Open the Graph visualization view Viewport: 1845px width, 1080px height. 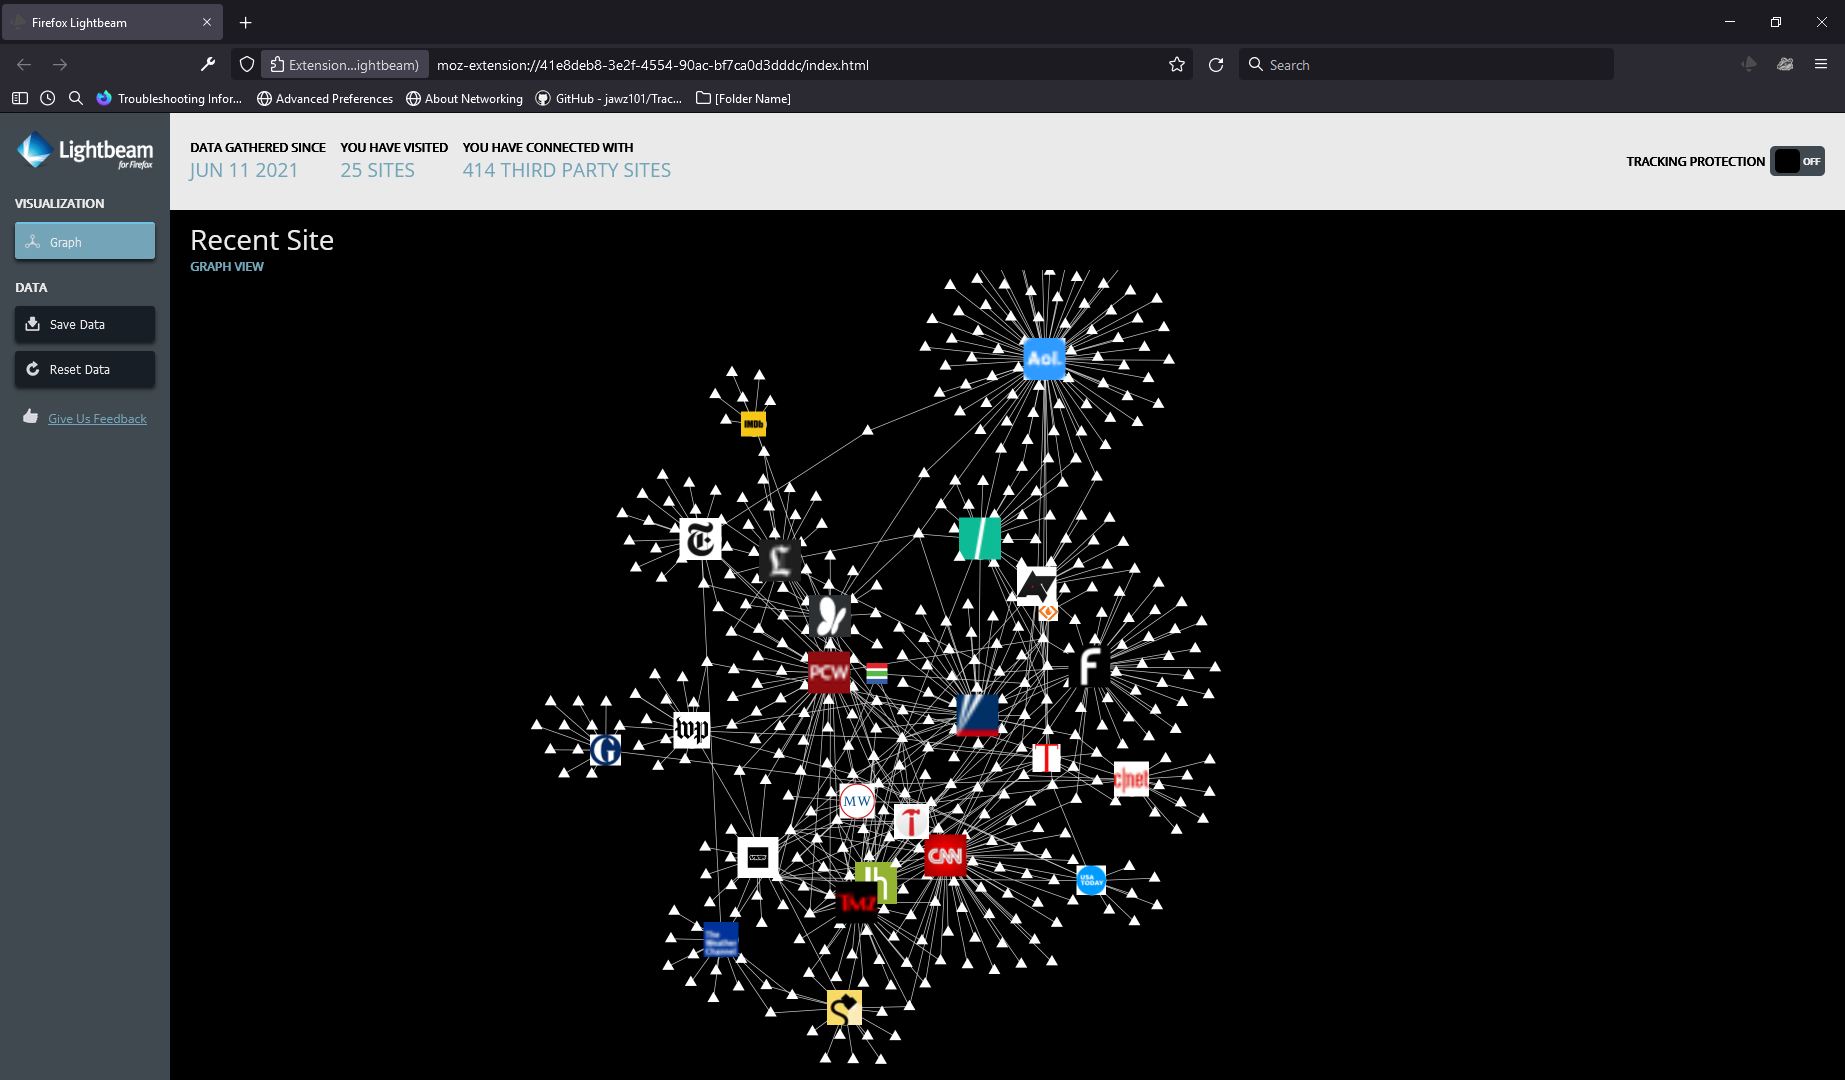(85, 241)
